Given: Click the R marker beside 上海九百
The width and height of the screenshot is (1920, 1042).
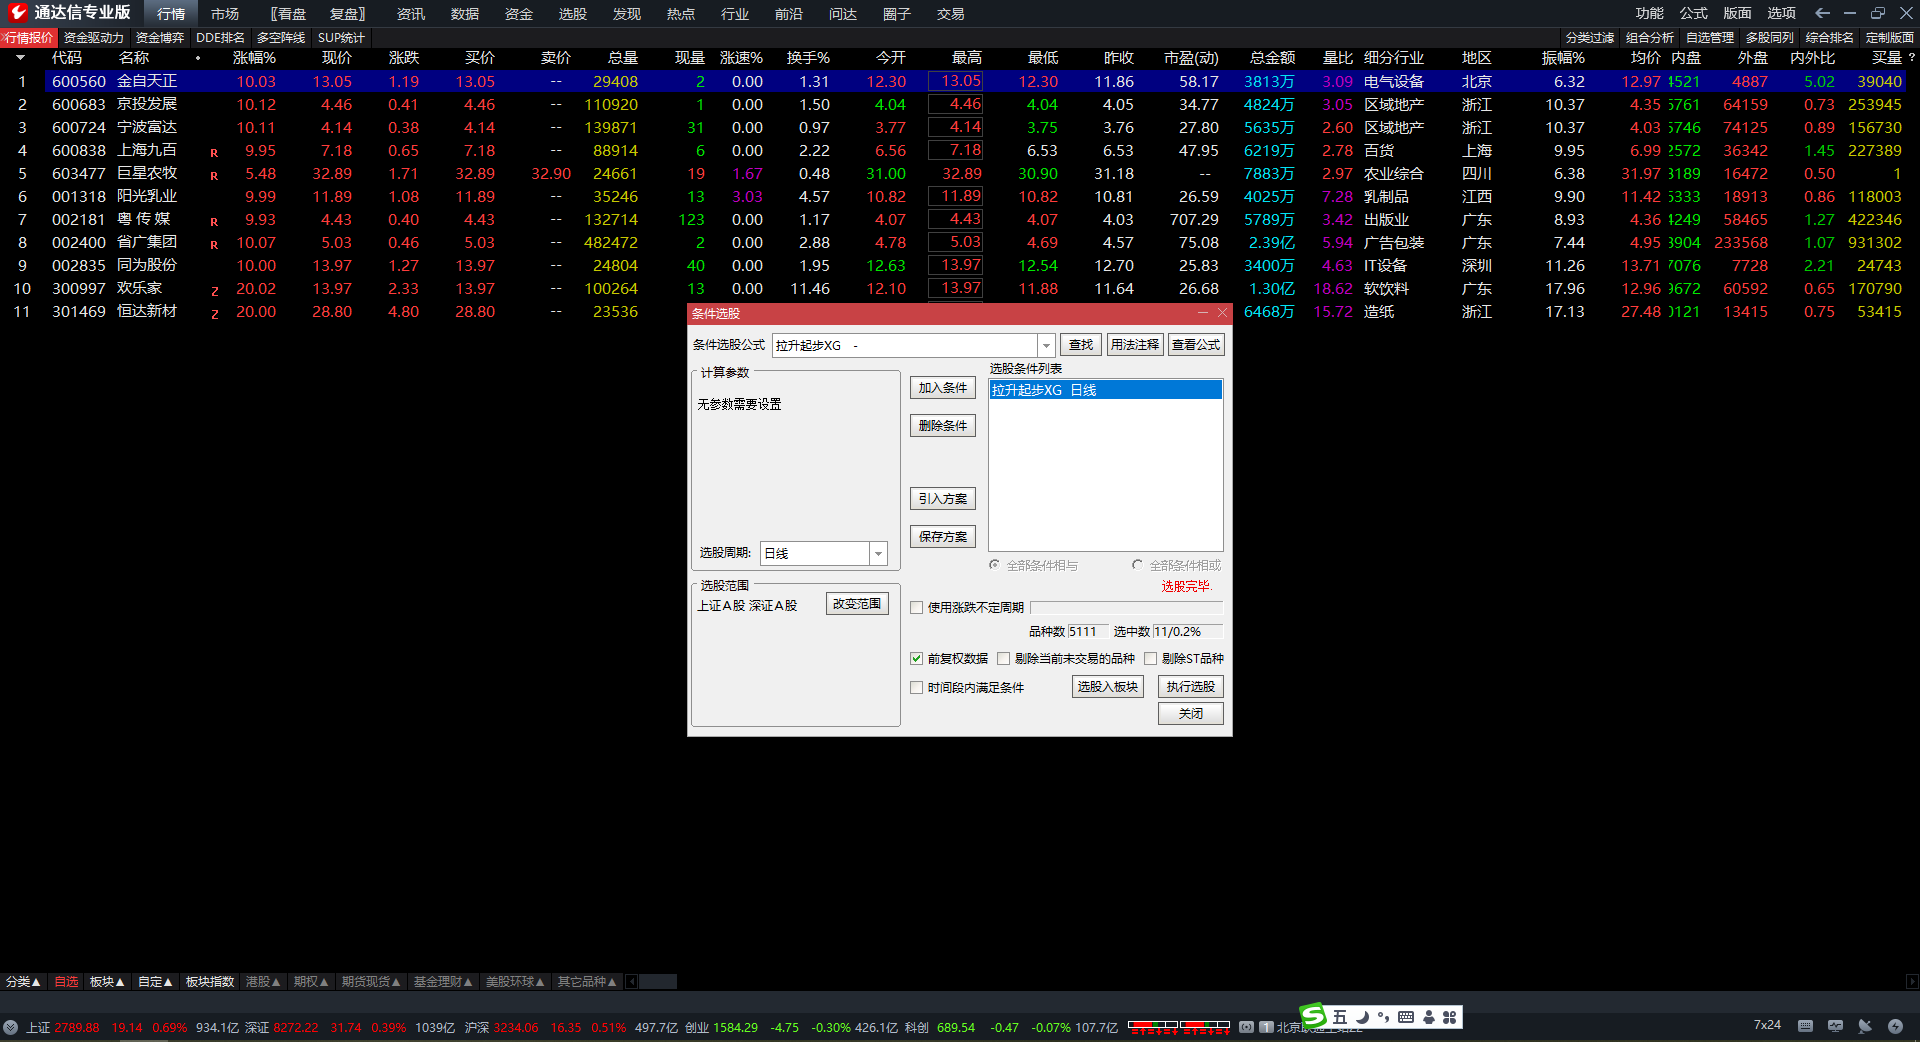Looking at the screenshot, I should click(x=214, y=153).
